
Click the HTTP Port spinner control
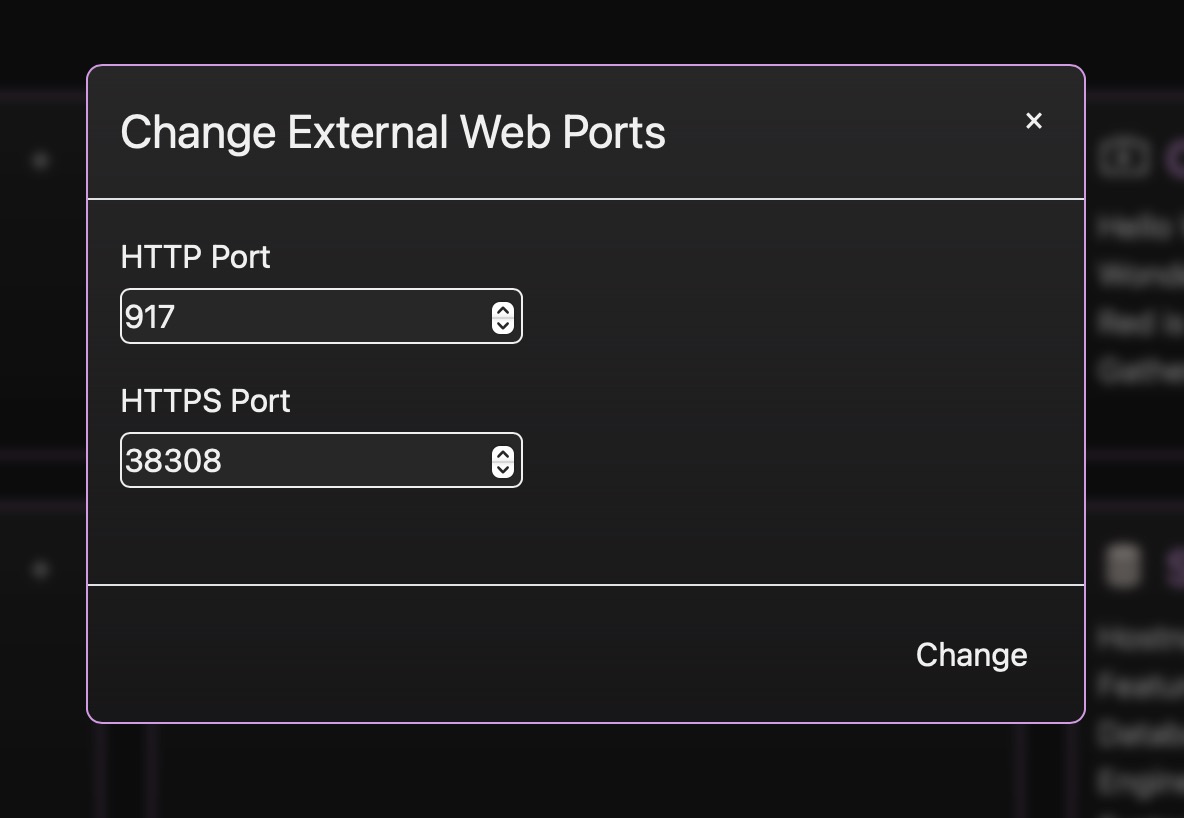503,317
